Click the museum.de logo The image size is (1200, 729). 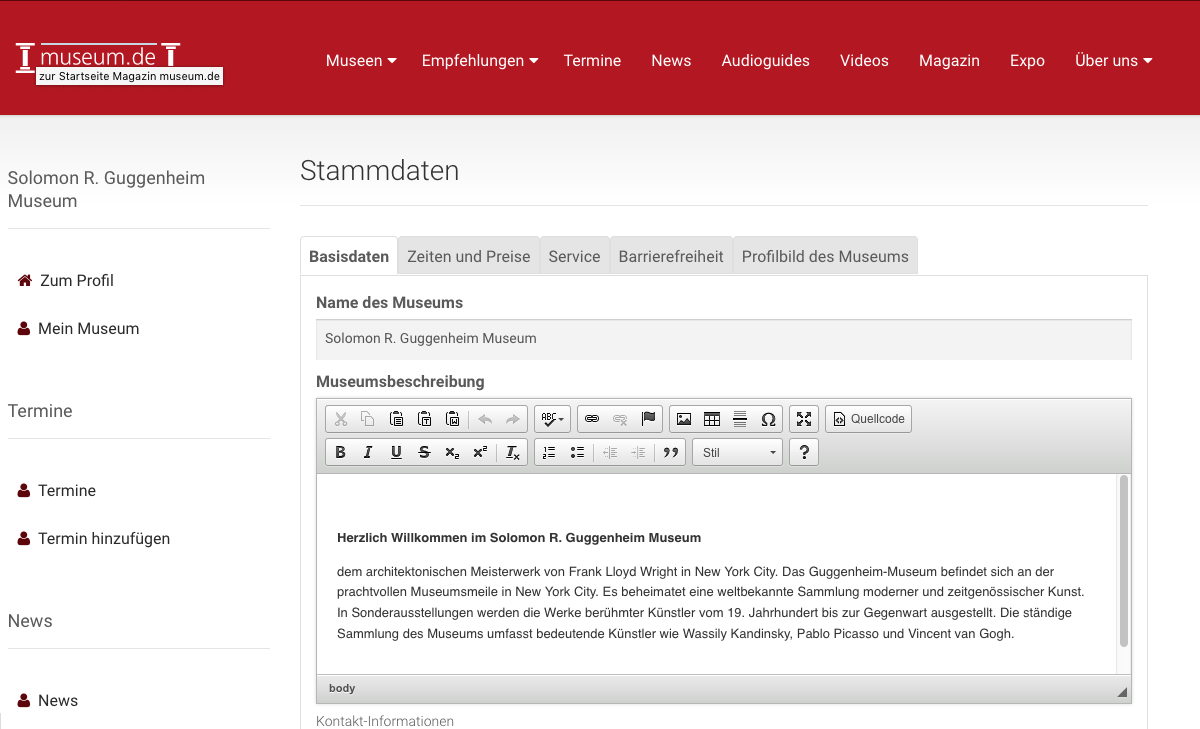[98, 58]
